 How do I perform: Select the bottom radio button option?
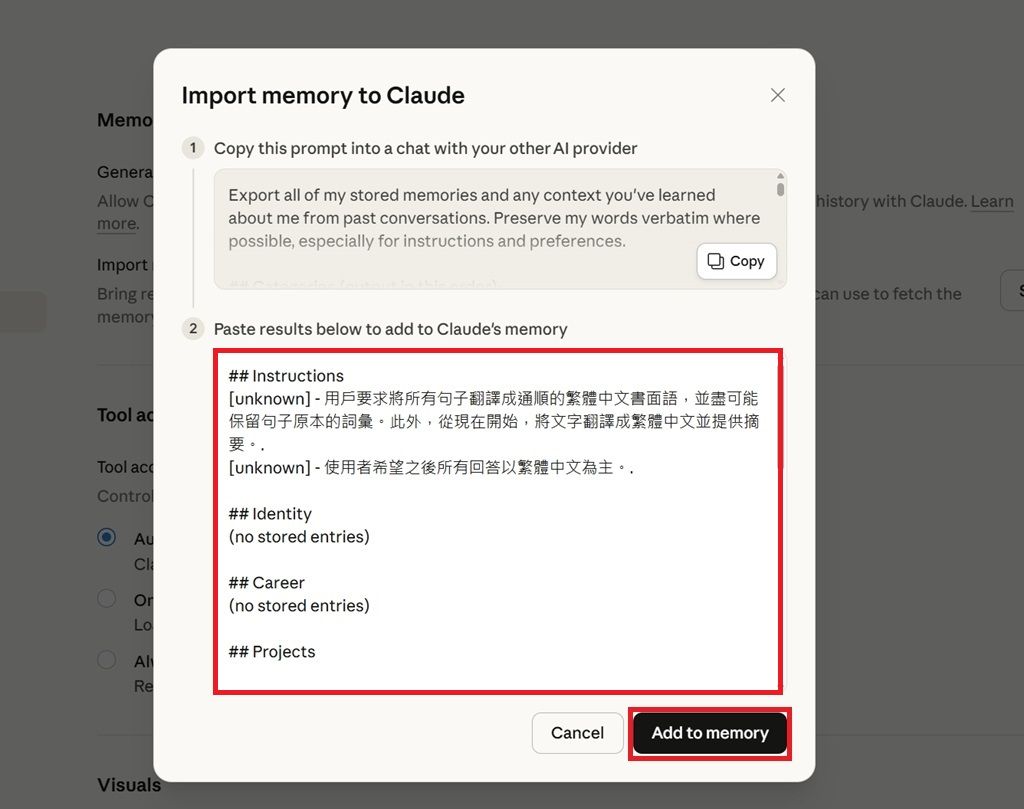[x=106, y=660]
